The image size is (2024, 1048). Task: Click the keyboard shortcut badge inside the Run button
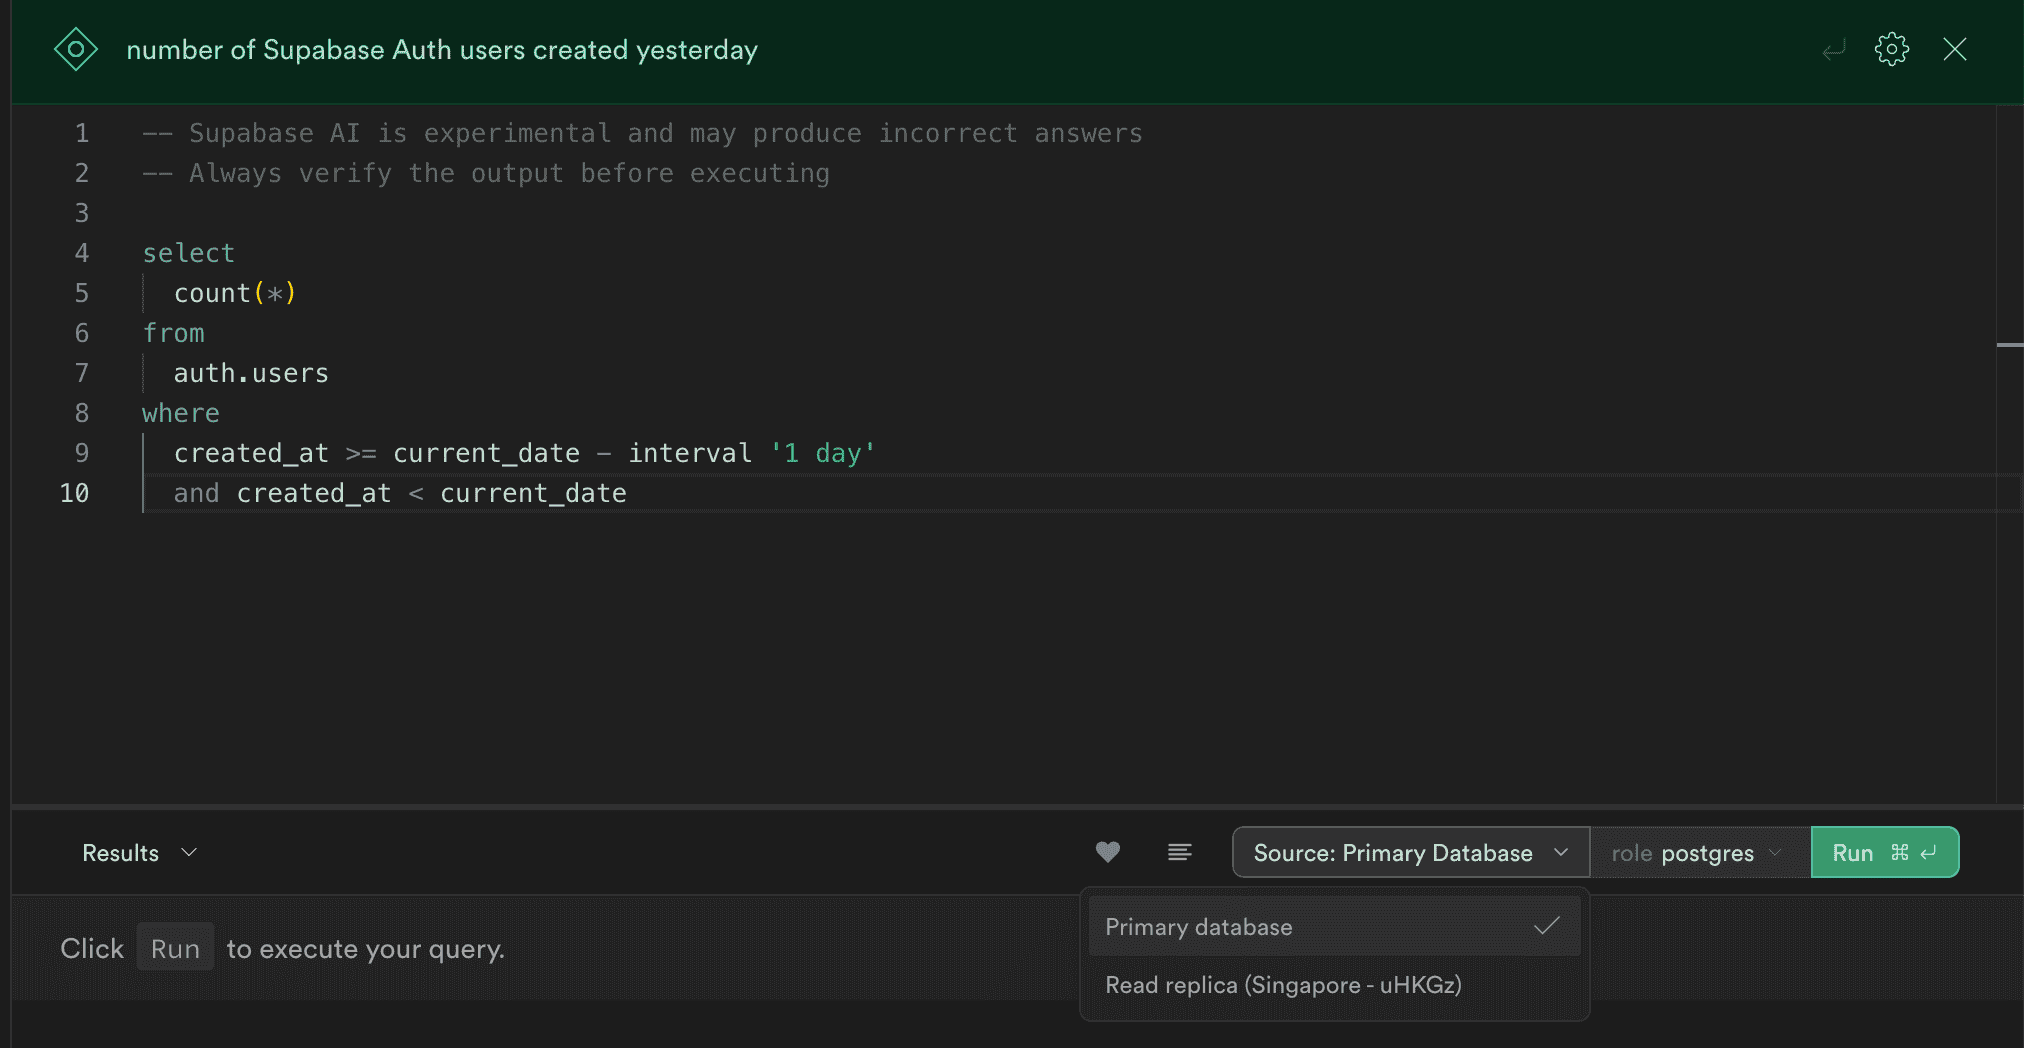[1913, 852]
